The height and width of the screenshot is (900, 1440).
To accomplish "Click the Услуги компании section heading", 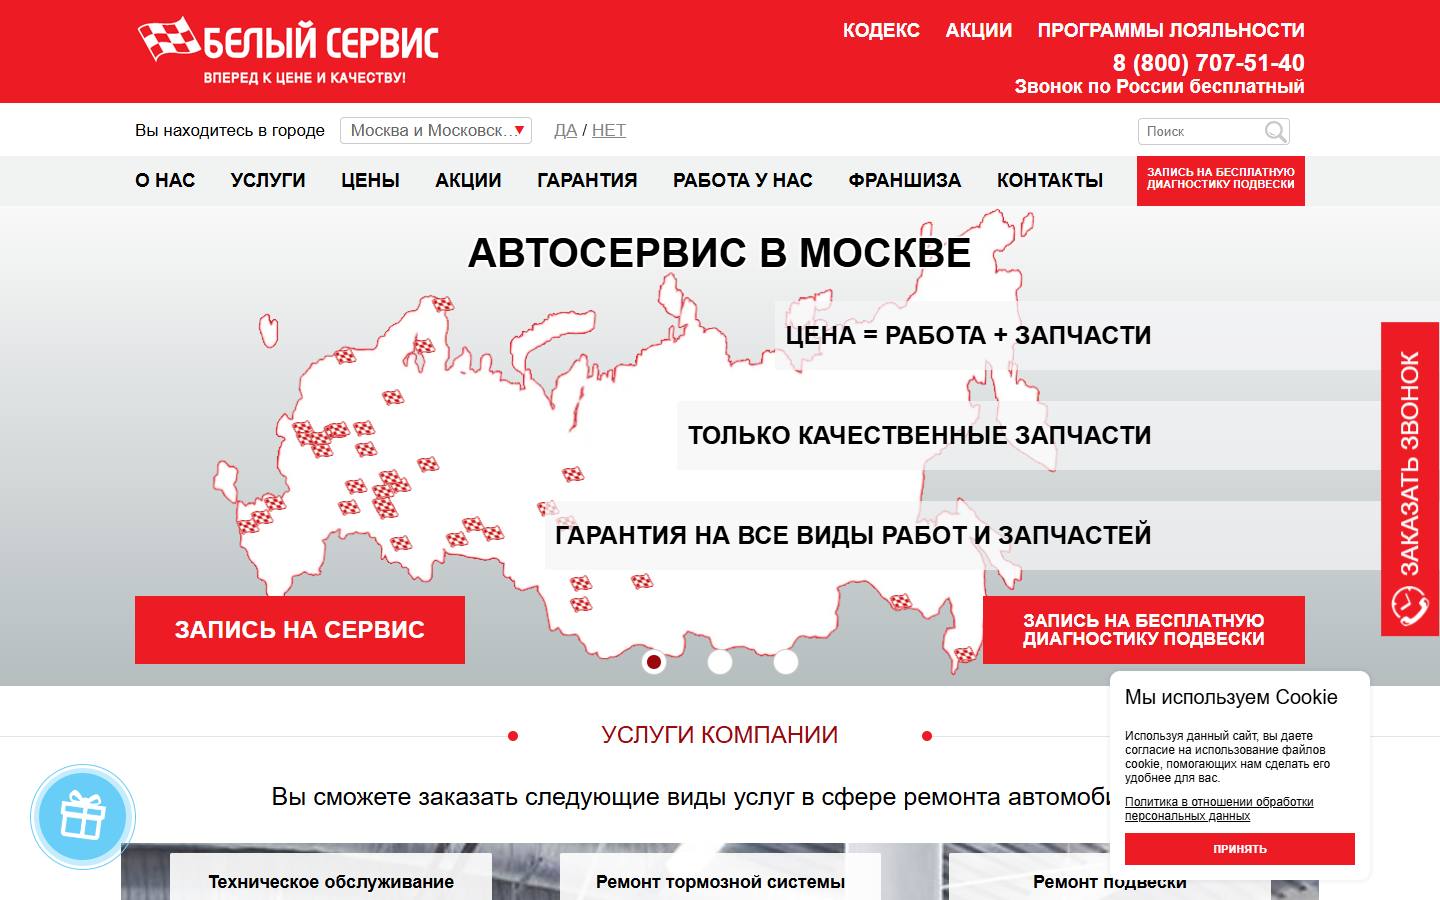I will [x=720, y=735].
